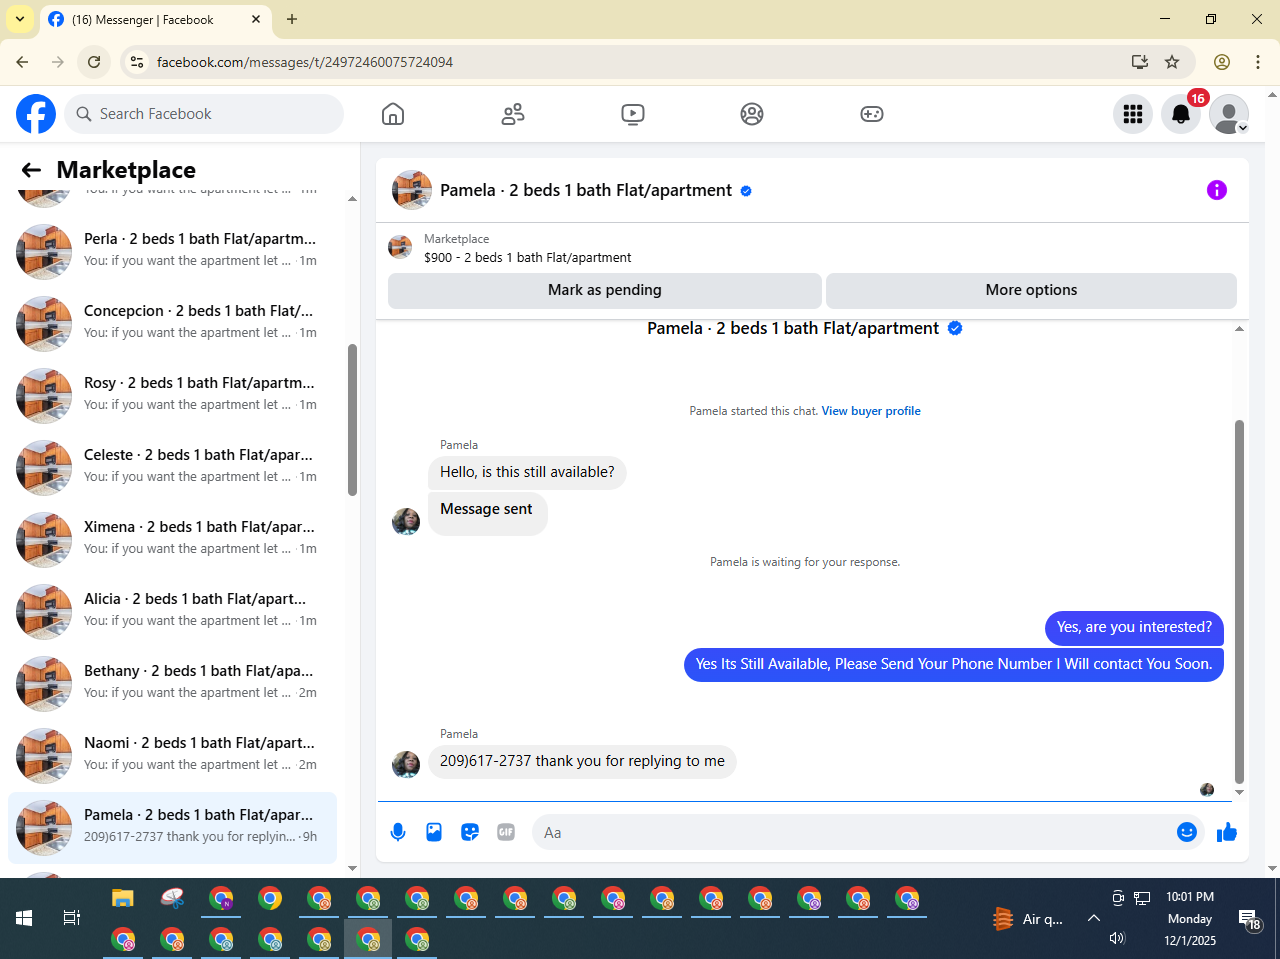Open Concepcion's apartment conversation
This screenshot has height=959, width=1280.
[x=172, y=322]
